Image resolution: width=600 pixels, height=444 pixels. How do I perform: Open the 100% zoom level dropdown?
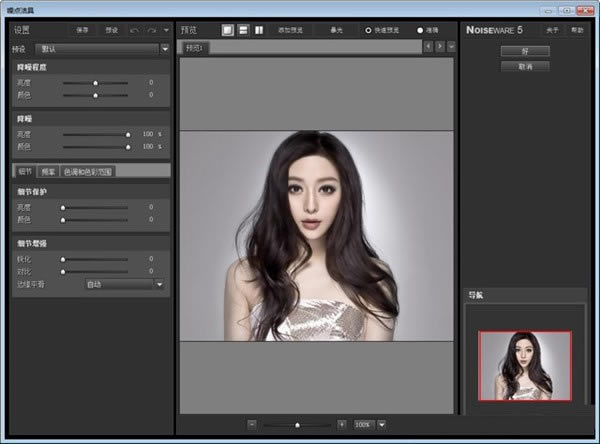click(381, 425)
